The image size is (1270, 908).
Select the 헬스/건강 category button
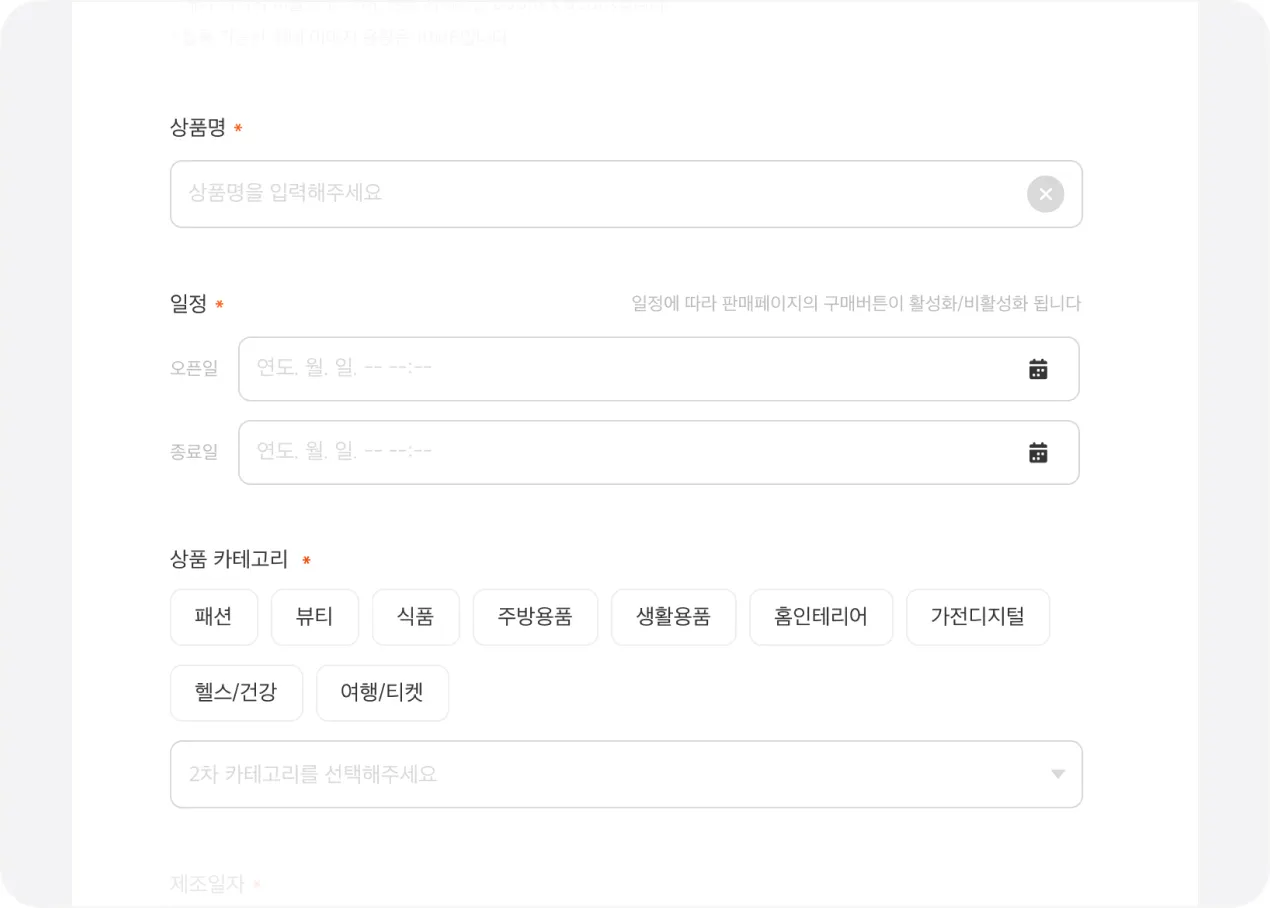(236, 693)
